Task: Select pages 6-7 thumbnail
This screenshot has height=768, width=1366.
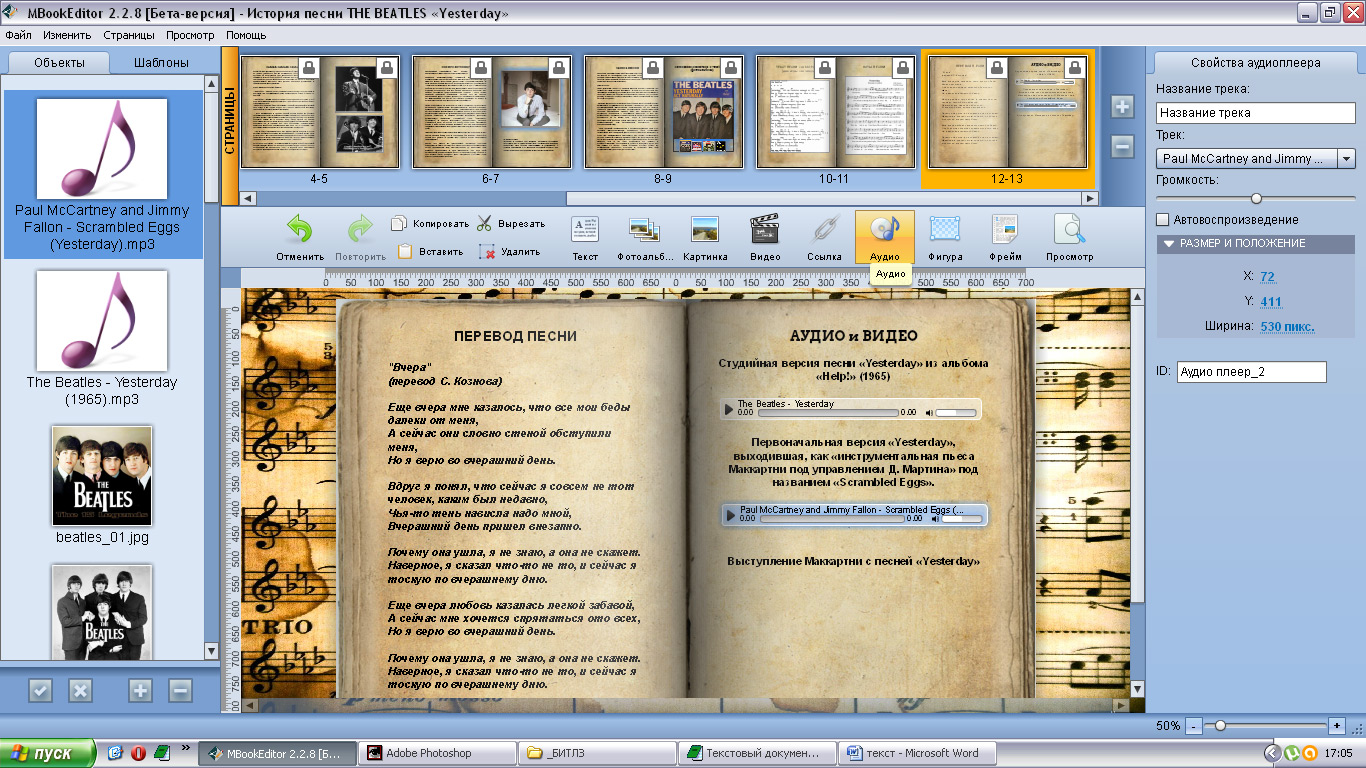Action: pyautogui.click(x=491, y=112)
